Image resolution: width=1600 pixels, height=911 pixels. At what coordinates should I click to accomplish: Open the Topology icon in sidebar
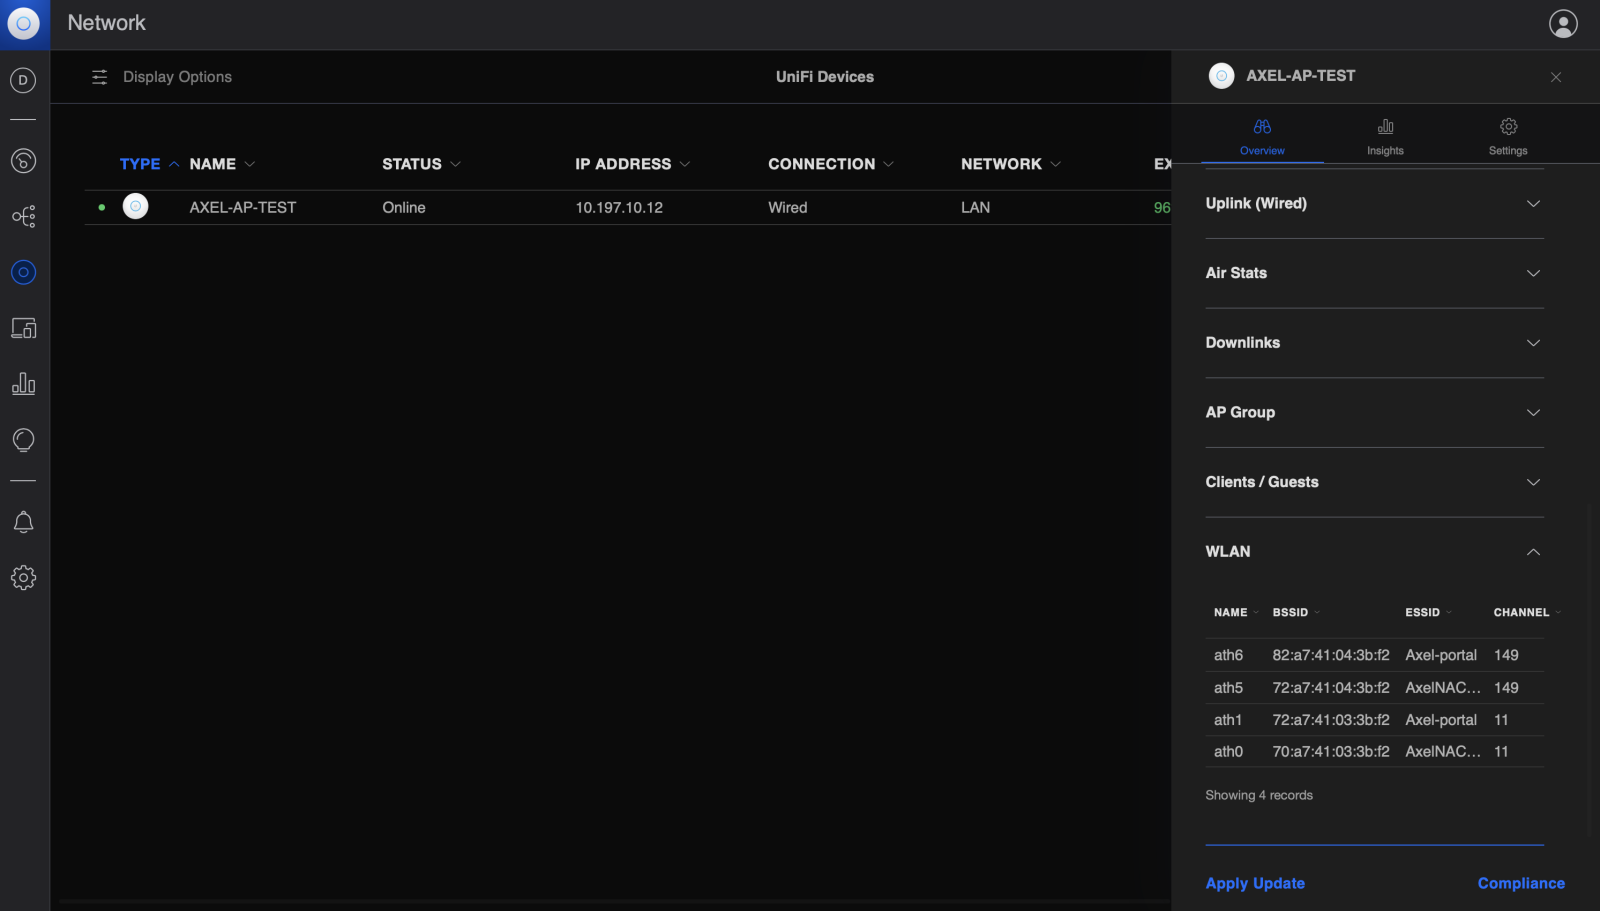coord(23,216)
